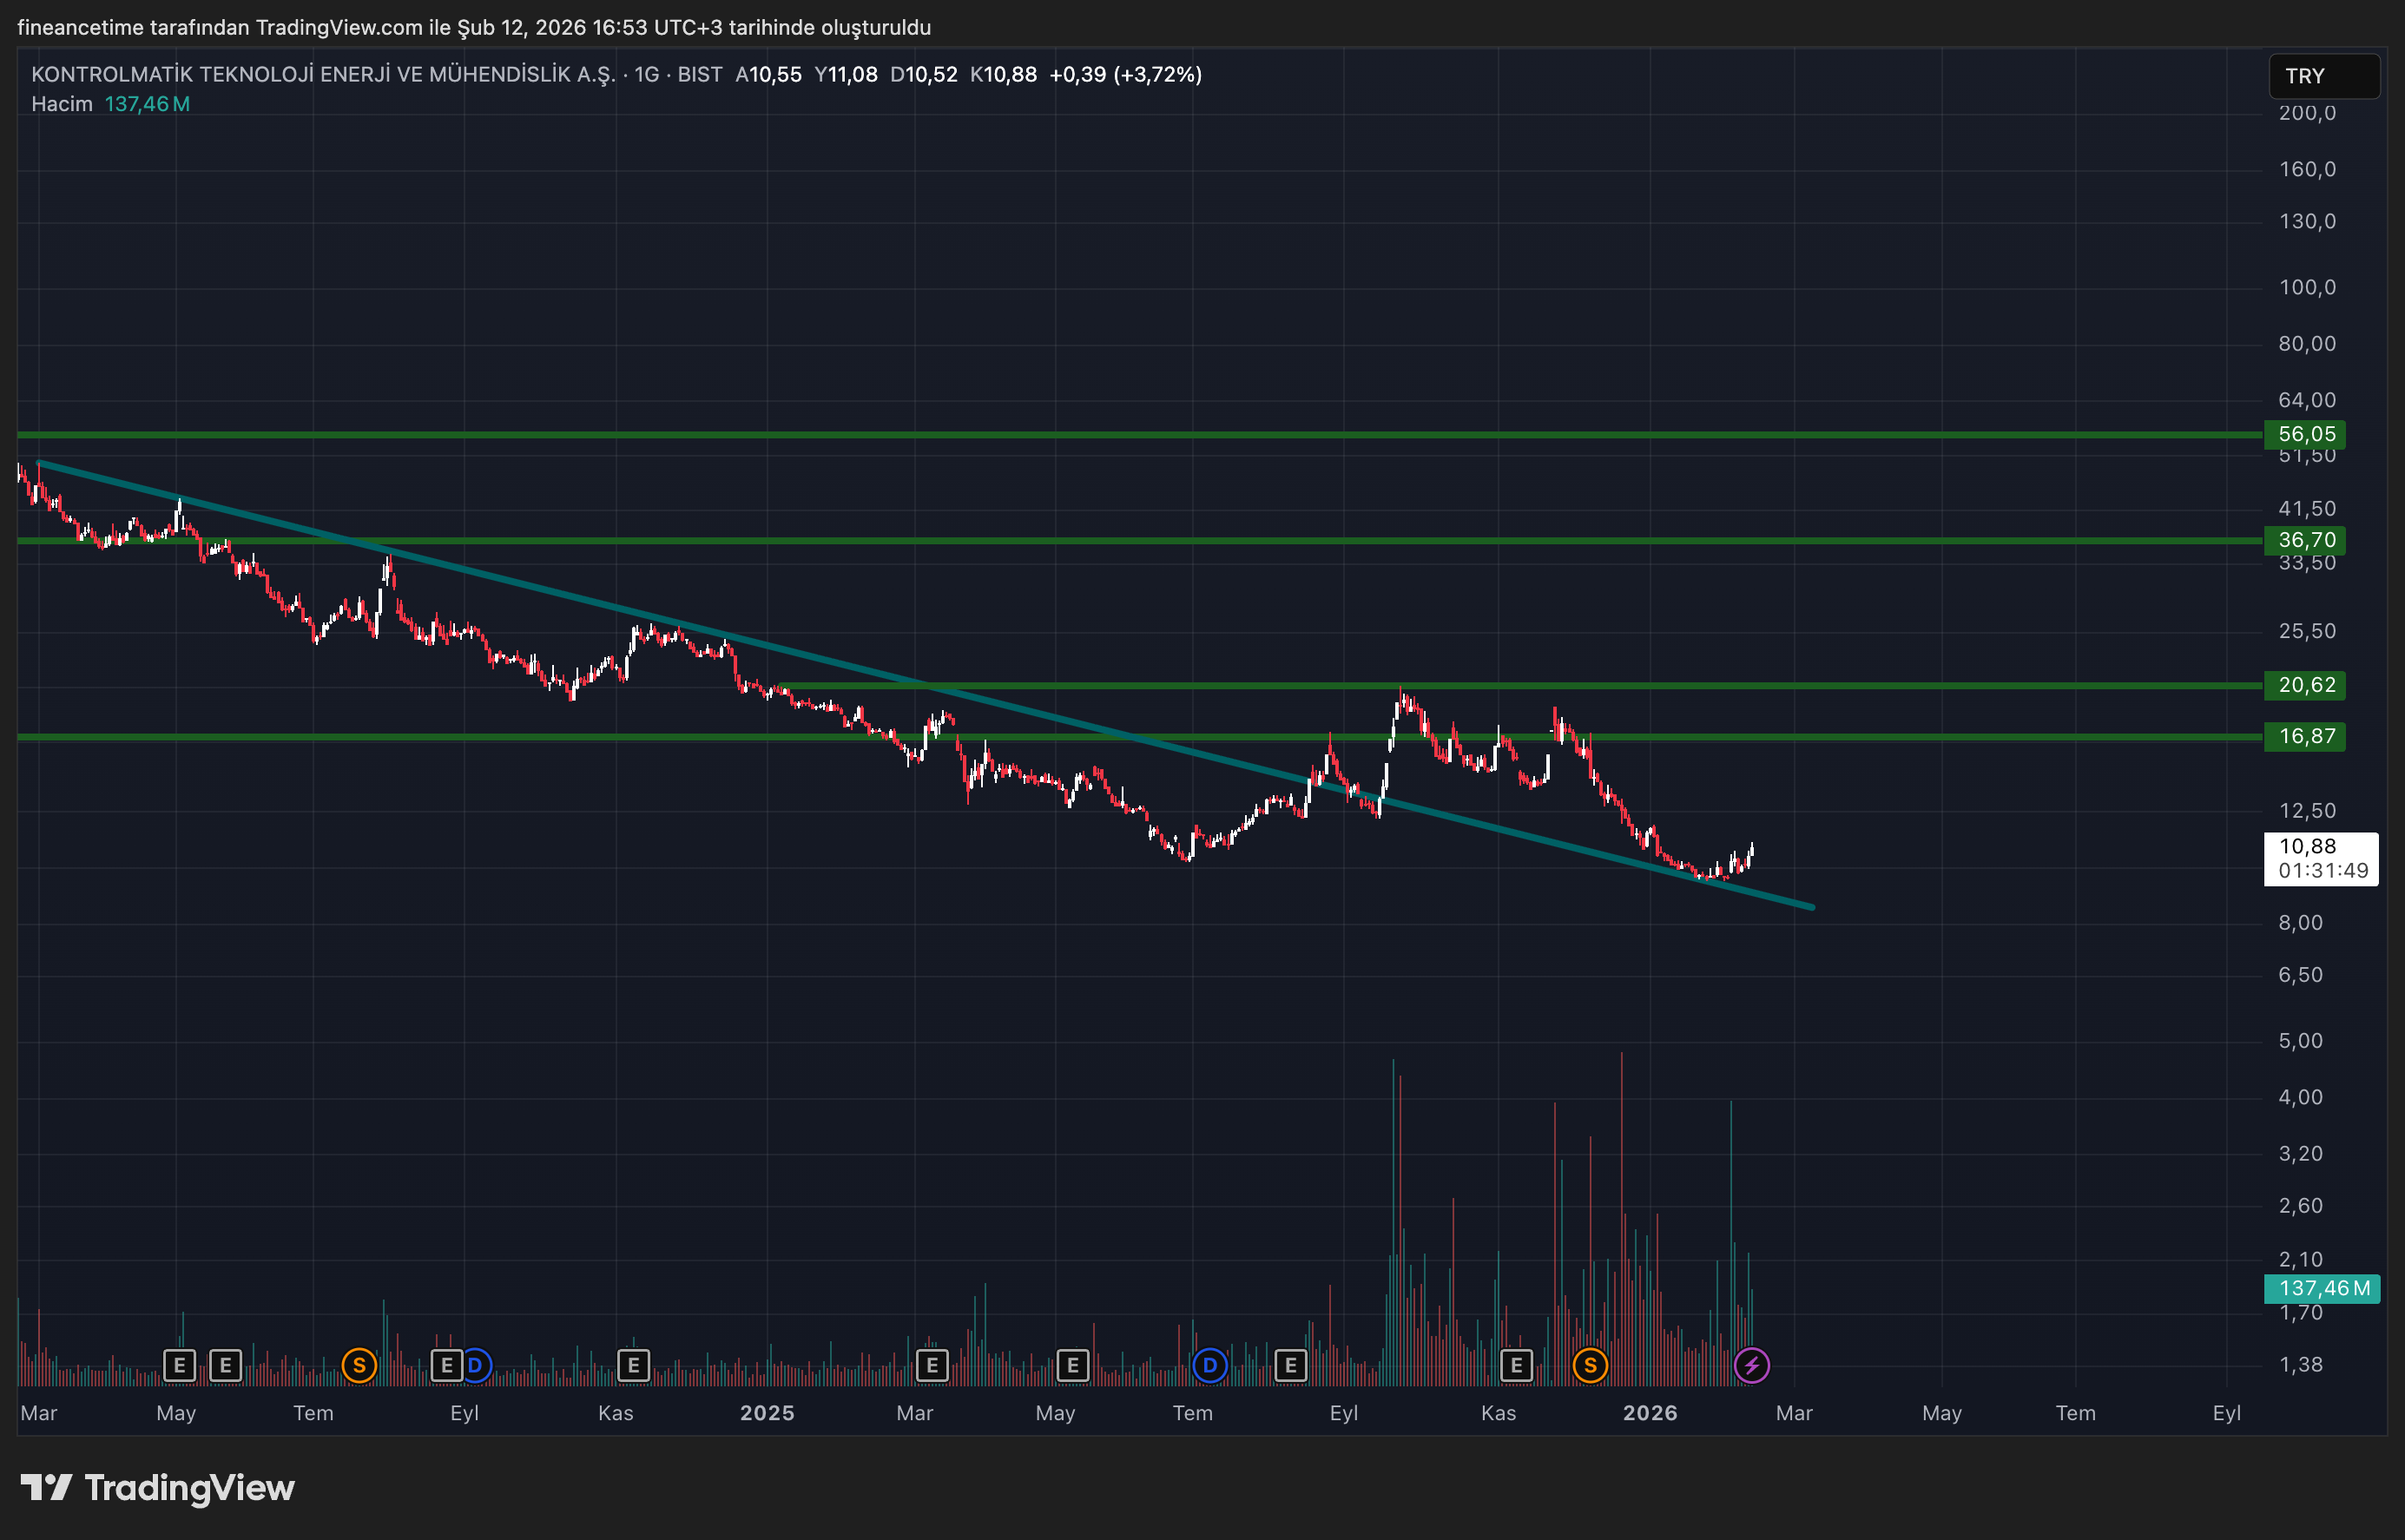The width and height of the screenshot is (2405, 1540).
Task: Click the current price 10,88 countdown label
Action: pos(2320,858)
